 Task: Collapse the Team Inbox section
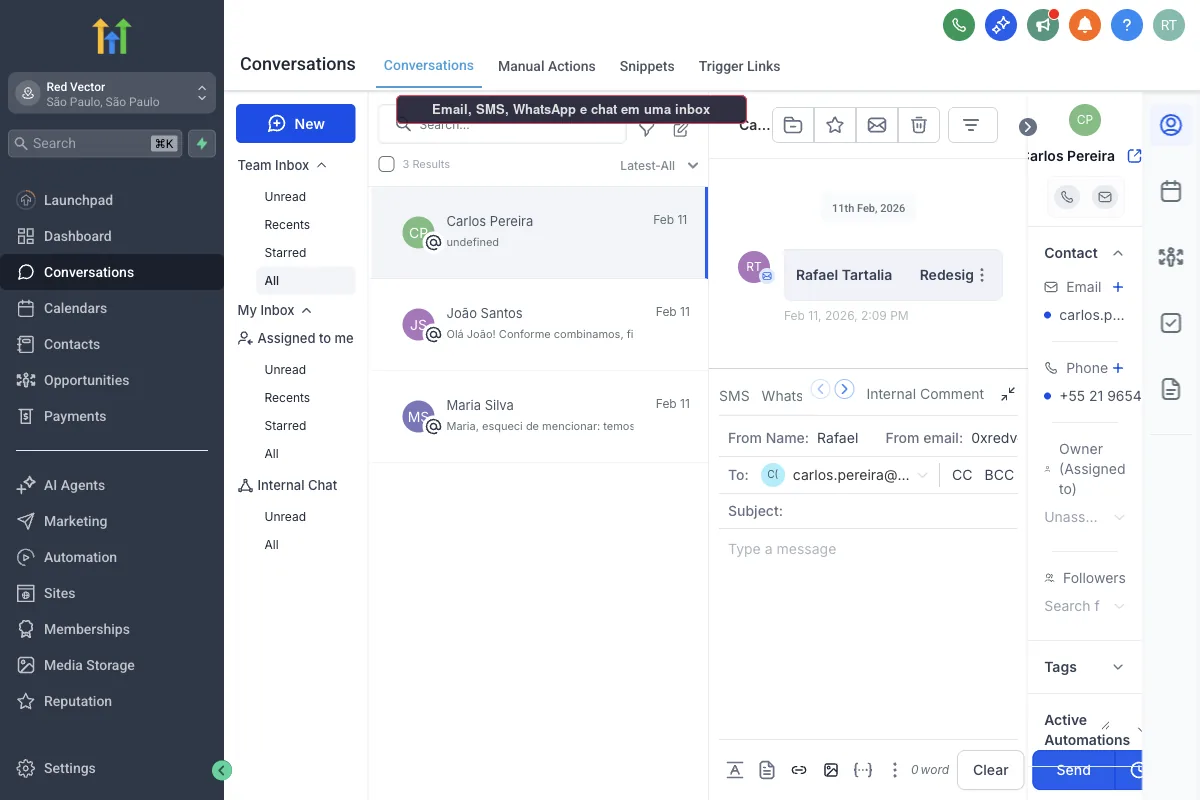[322, 164]
